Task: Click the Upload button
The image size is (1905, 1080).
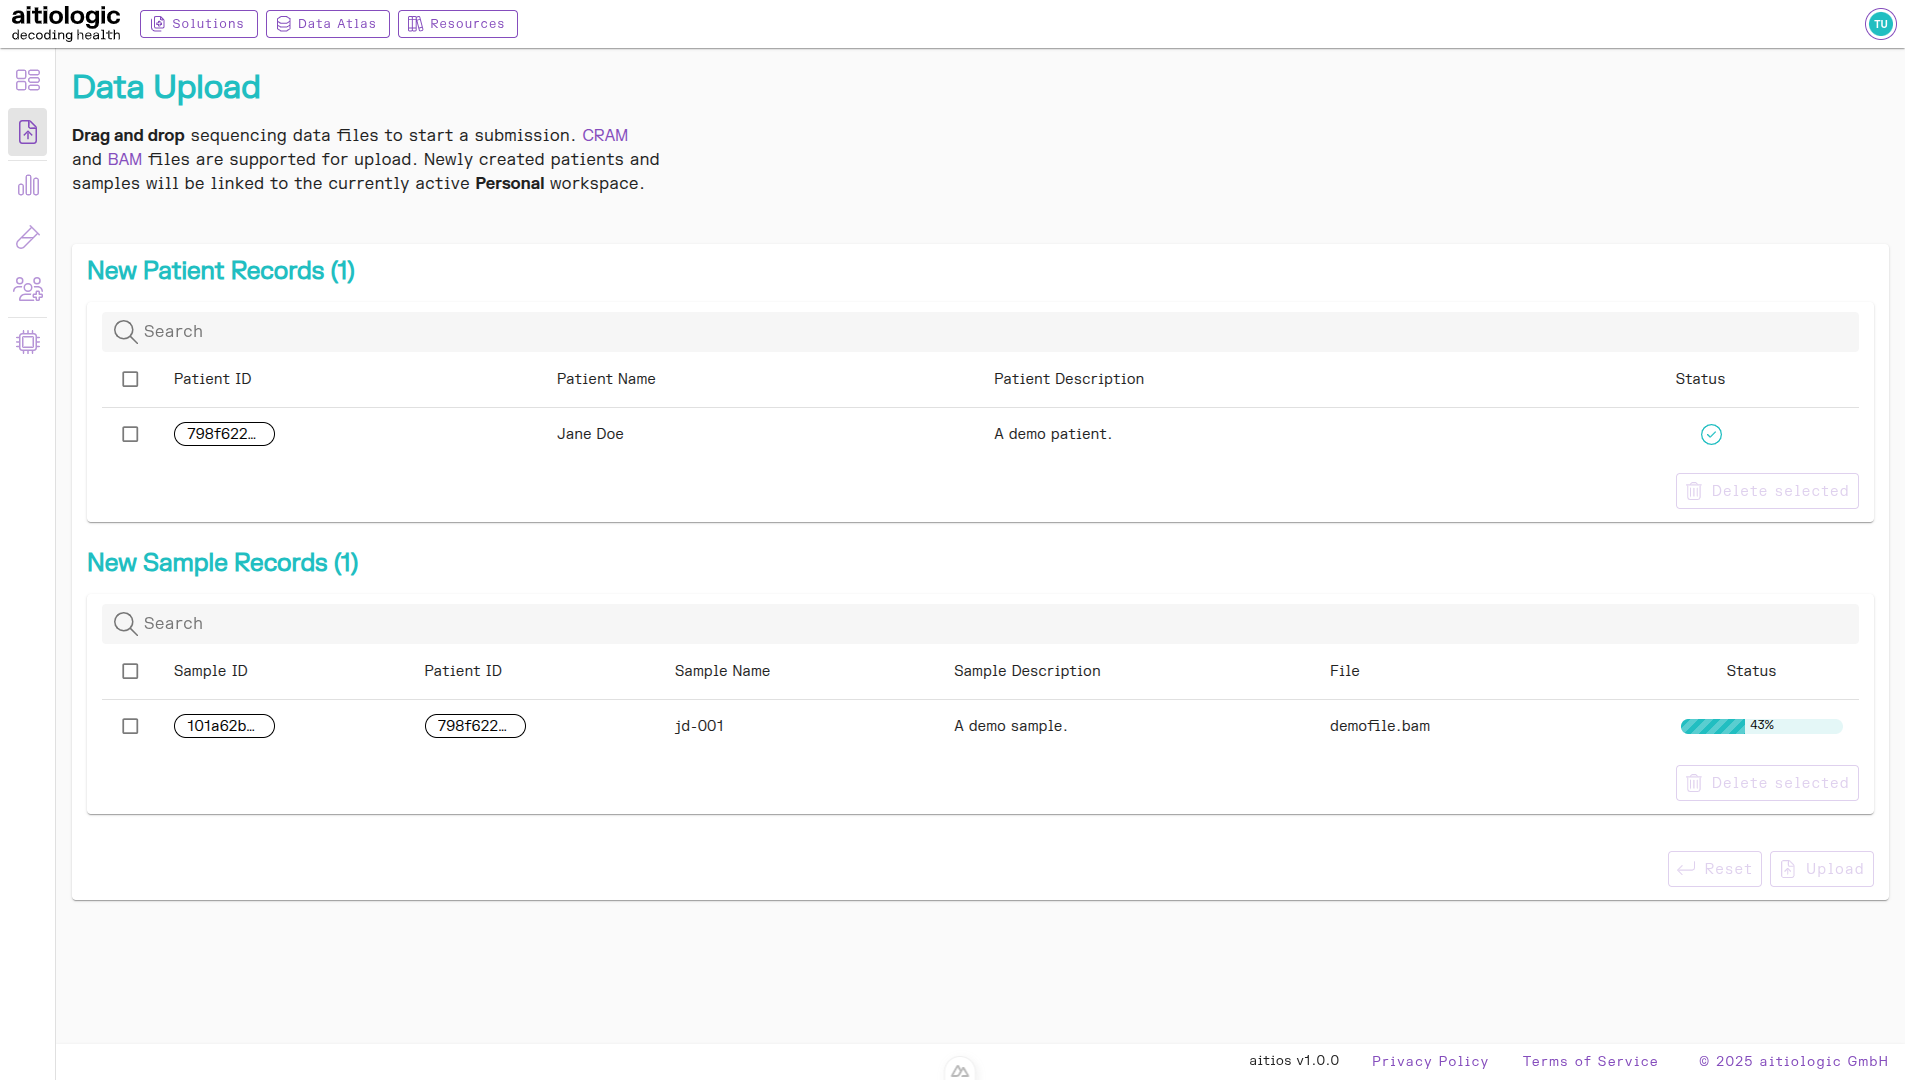Action: click(x=1821, y=869)
